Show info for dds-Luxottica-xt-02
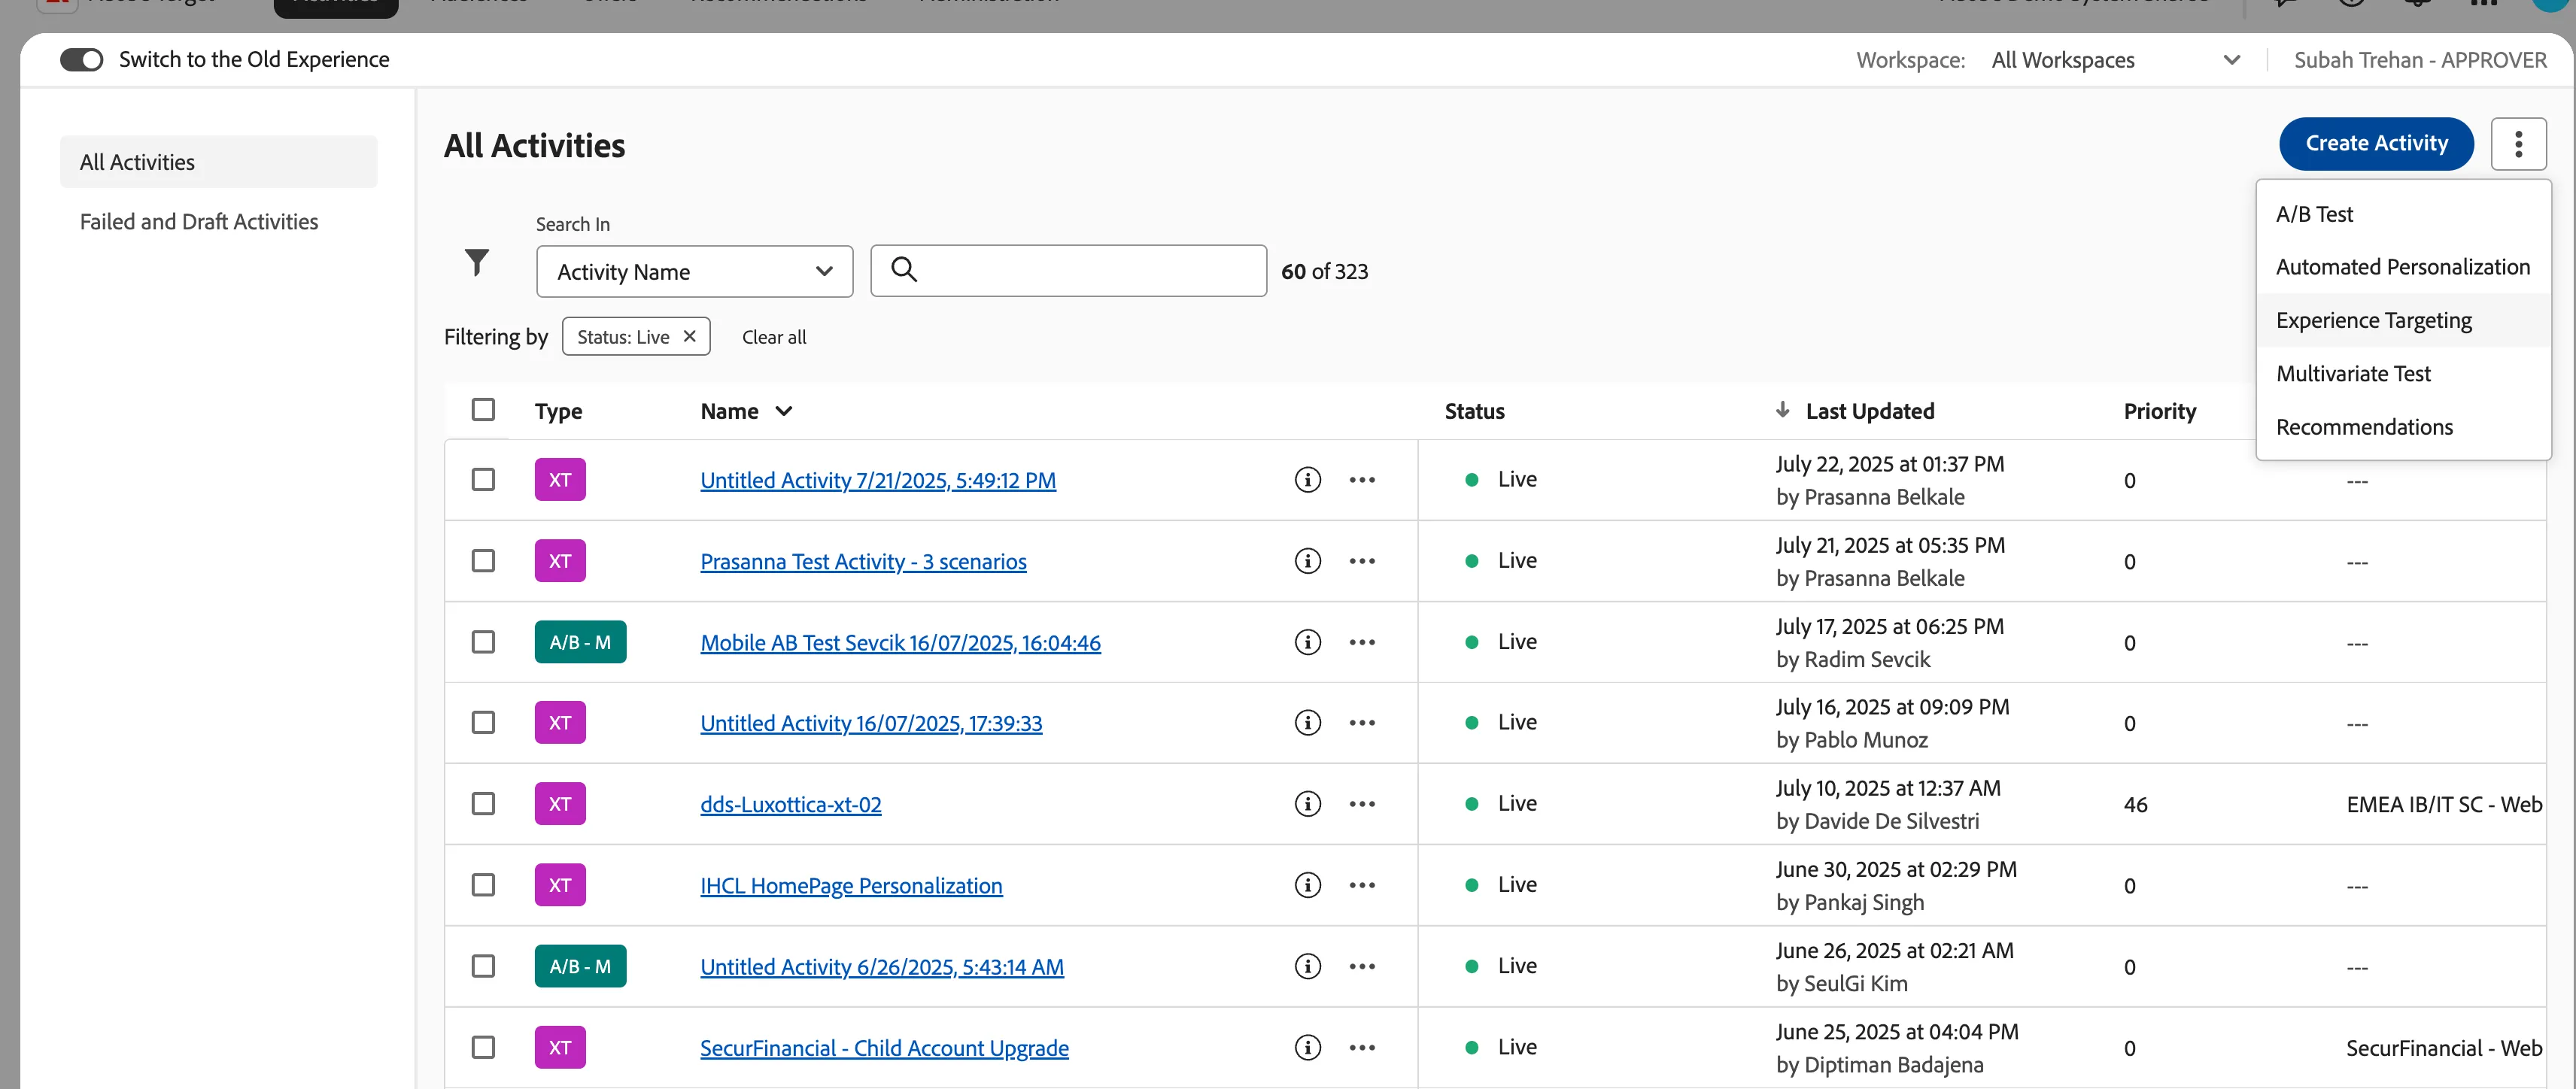Image resolution: width=2576 pixels, height=1089 pixels. (x=1307, y=804)
